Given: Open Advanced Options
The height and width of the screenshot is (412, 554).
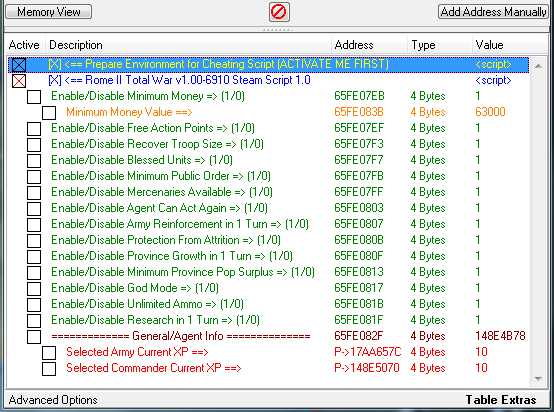Looking at the screenshot, I should coord(53,400).
